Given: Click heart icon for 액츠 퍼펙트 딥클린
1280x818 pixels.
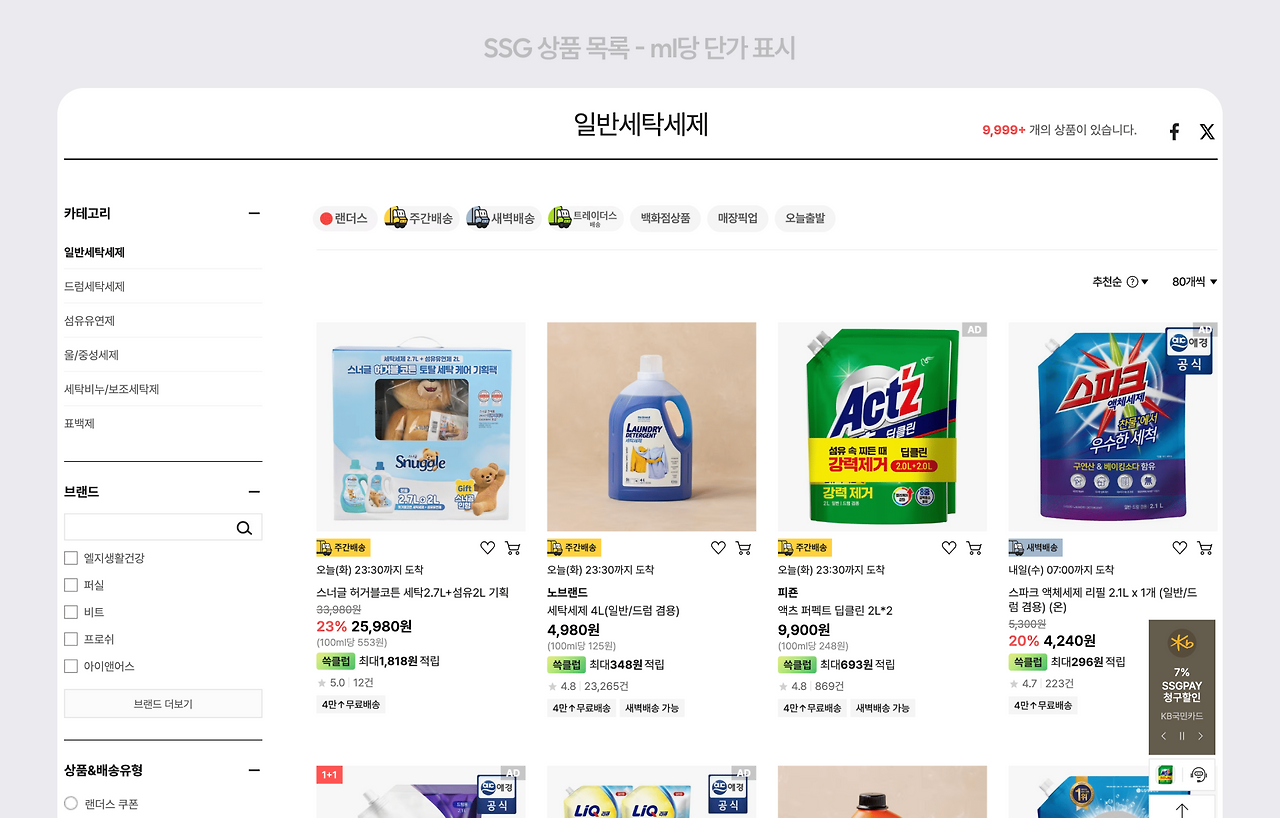Looking at the screenshot, I should pos(949,548).
